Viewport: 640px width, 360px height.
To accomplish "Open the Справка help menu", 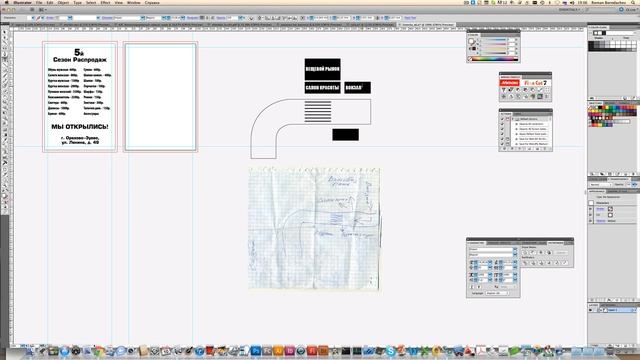I will [x=152, y=2].
